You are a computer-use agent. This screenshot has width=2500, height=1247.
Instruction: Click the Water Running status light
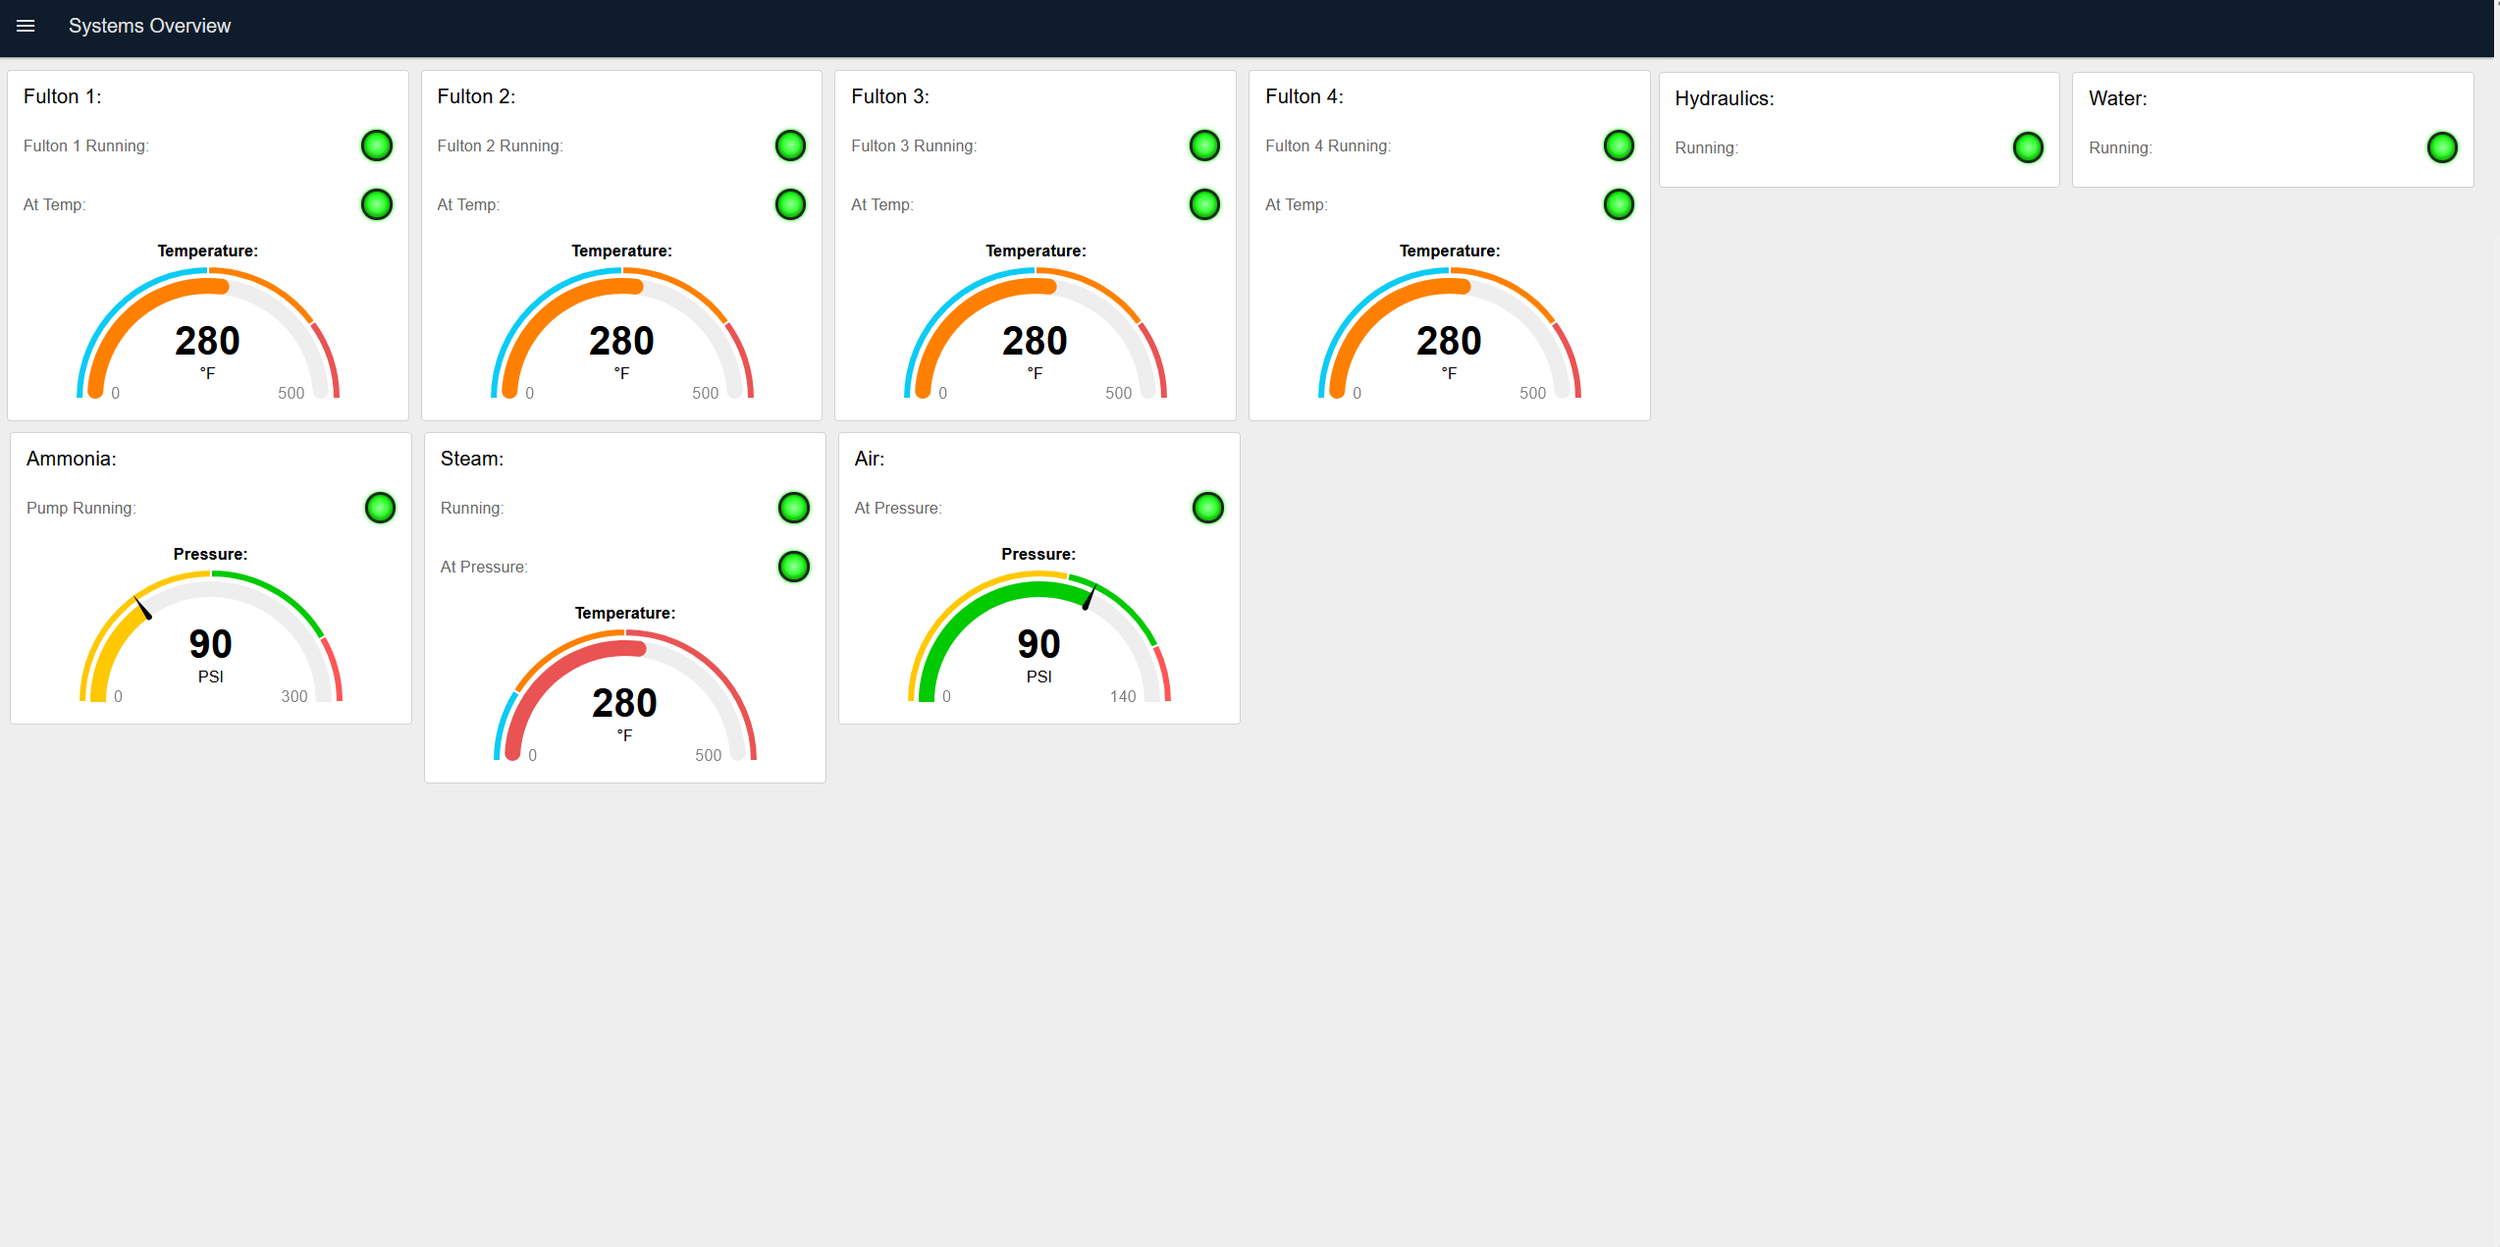pos(2442,148)
